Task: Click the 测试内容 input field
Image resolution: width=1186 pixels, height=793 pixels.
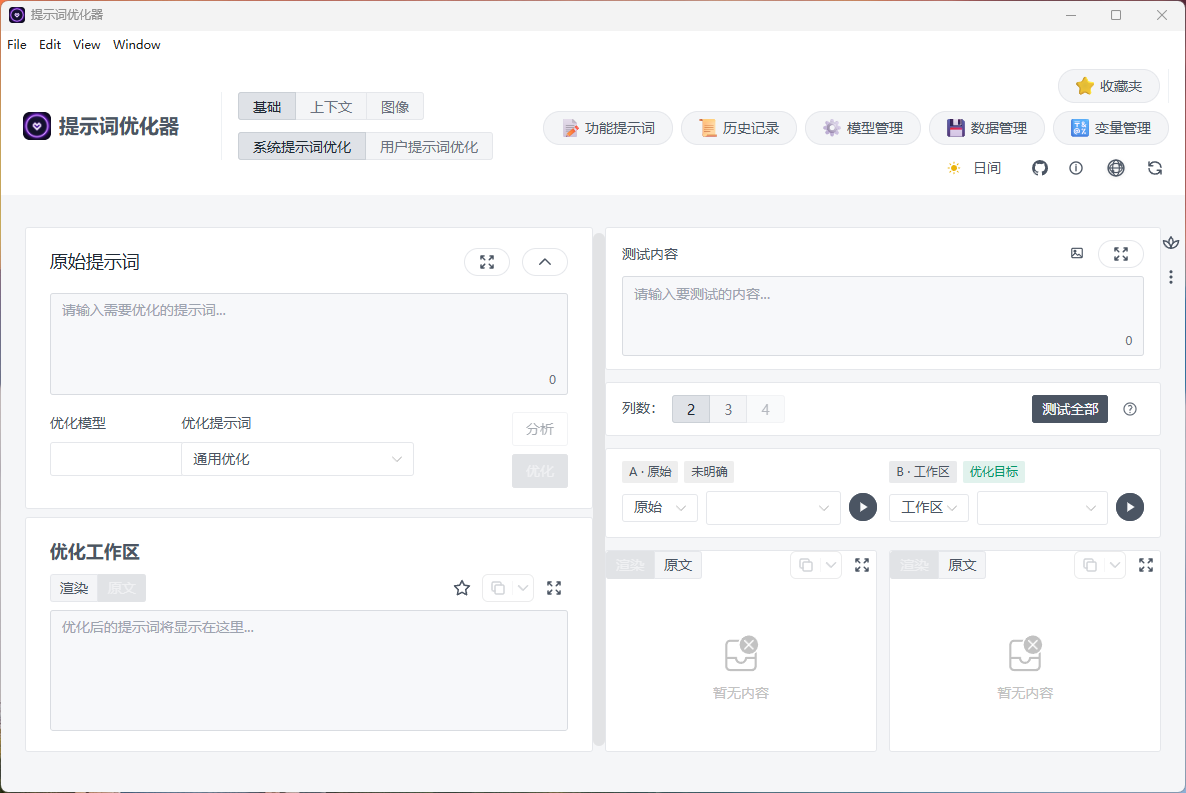Action: click(883, 316)
